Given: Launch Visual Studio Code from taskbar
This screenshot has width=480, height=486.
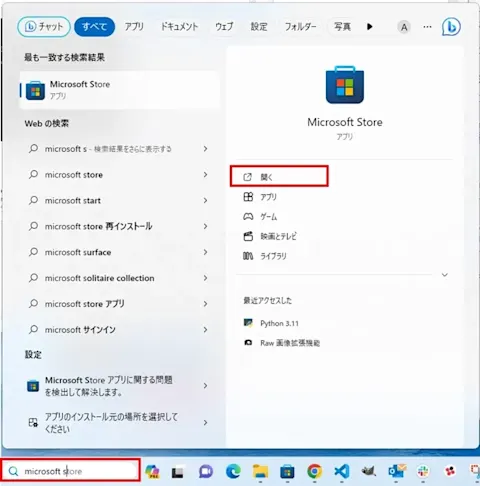Looking at the screenshot, I should coord(342,471).
